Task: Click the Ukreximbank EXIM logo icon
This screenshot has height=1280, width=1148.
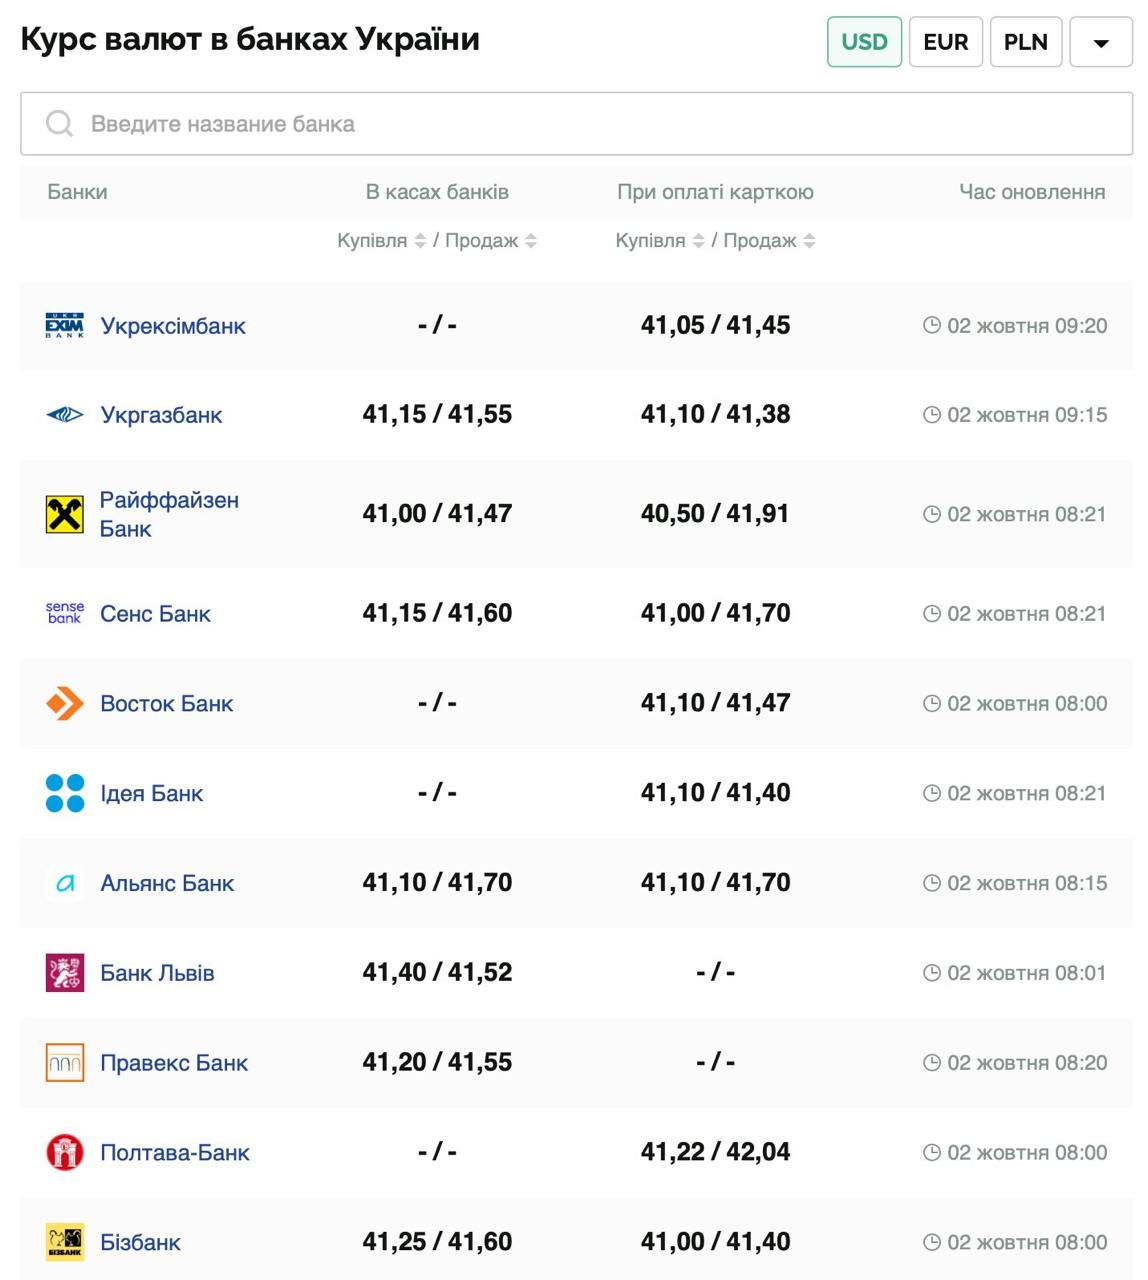Action: tap(65, 326)
